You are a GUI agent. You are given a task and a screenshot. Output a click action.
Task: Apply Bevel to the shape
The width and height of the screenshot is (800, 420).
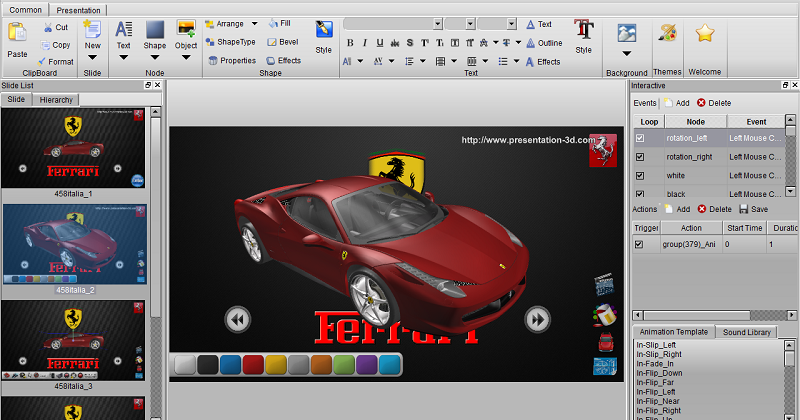(x=283, y=42)
